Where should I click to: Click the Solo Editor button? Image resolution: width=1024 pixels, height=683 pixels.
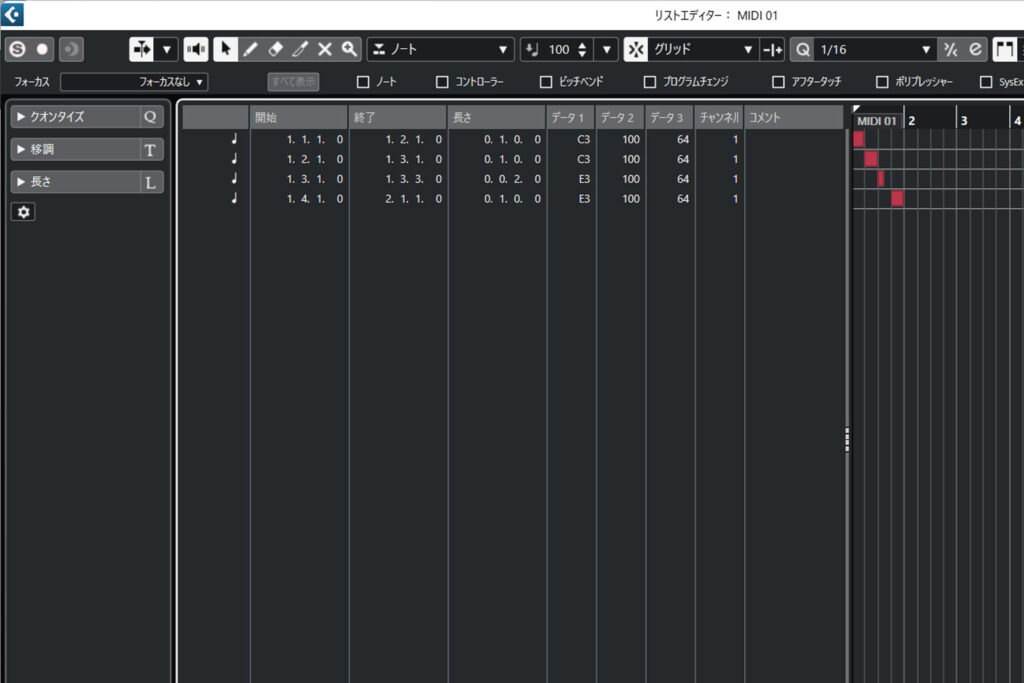coord(17,49)
